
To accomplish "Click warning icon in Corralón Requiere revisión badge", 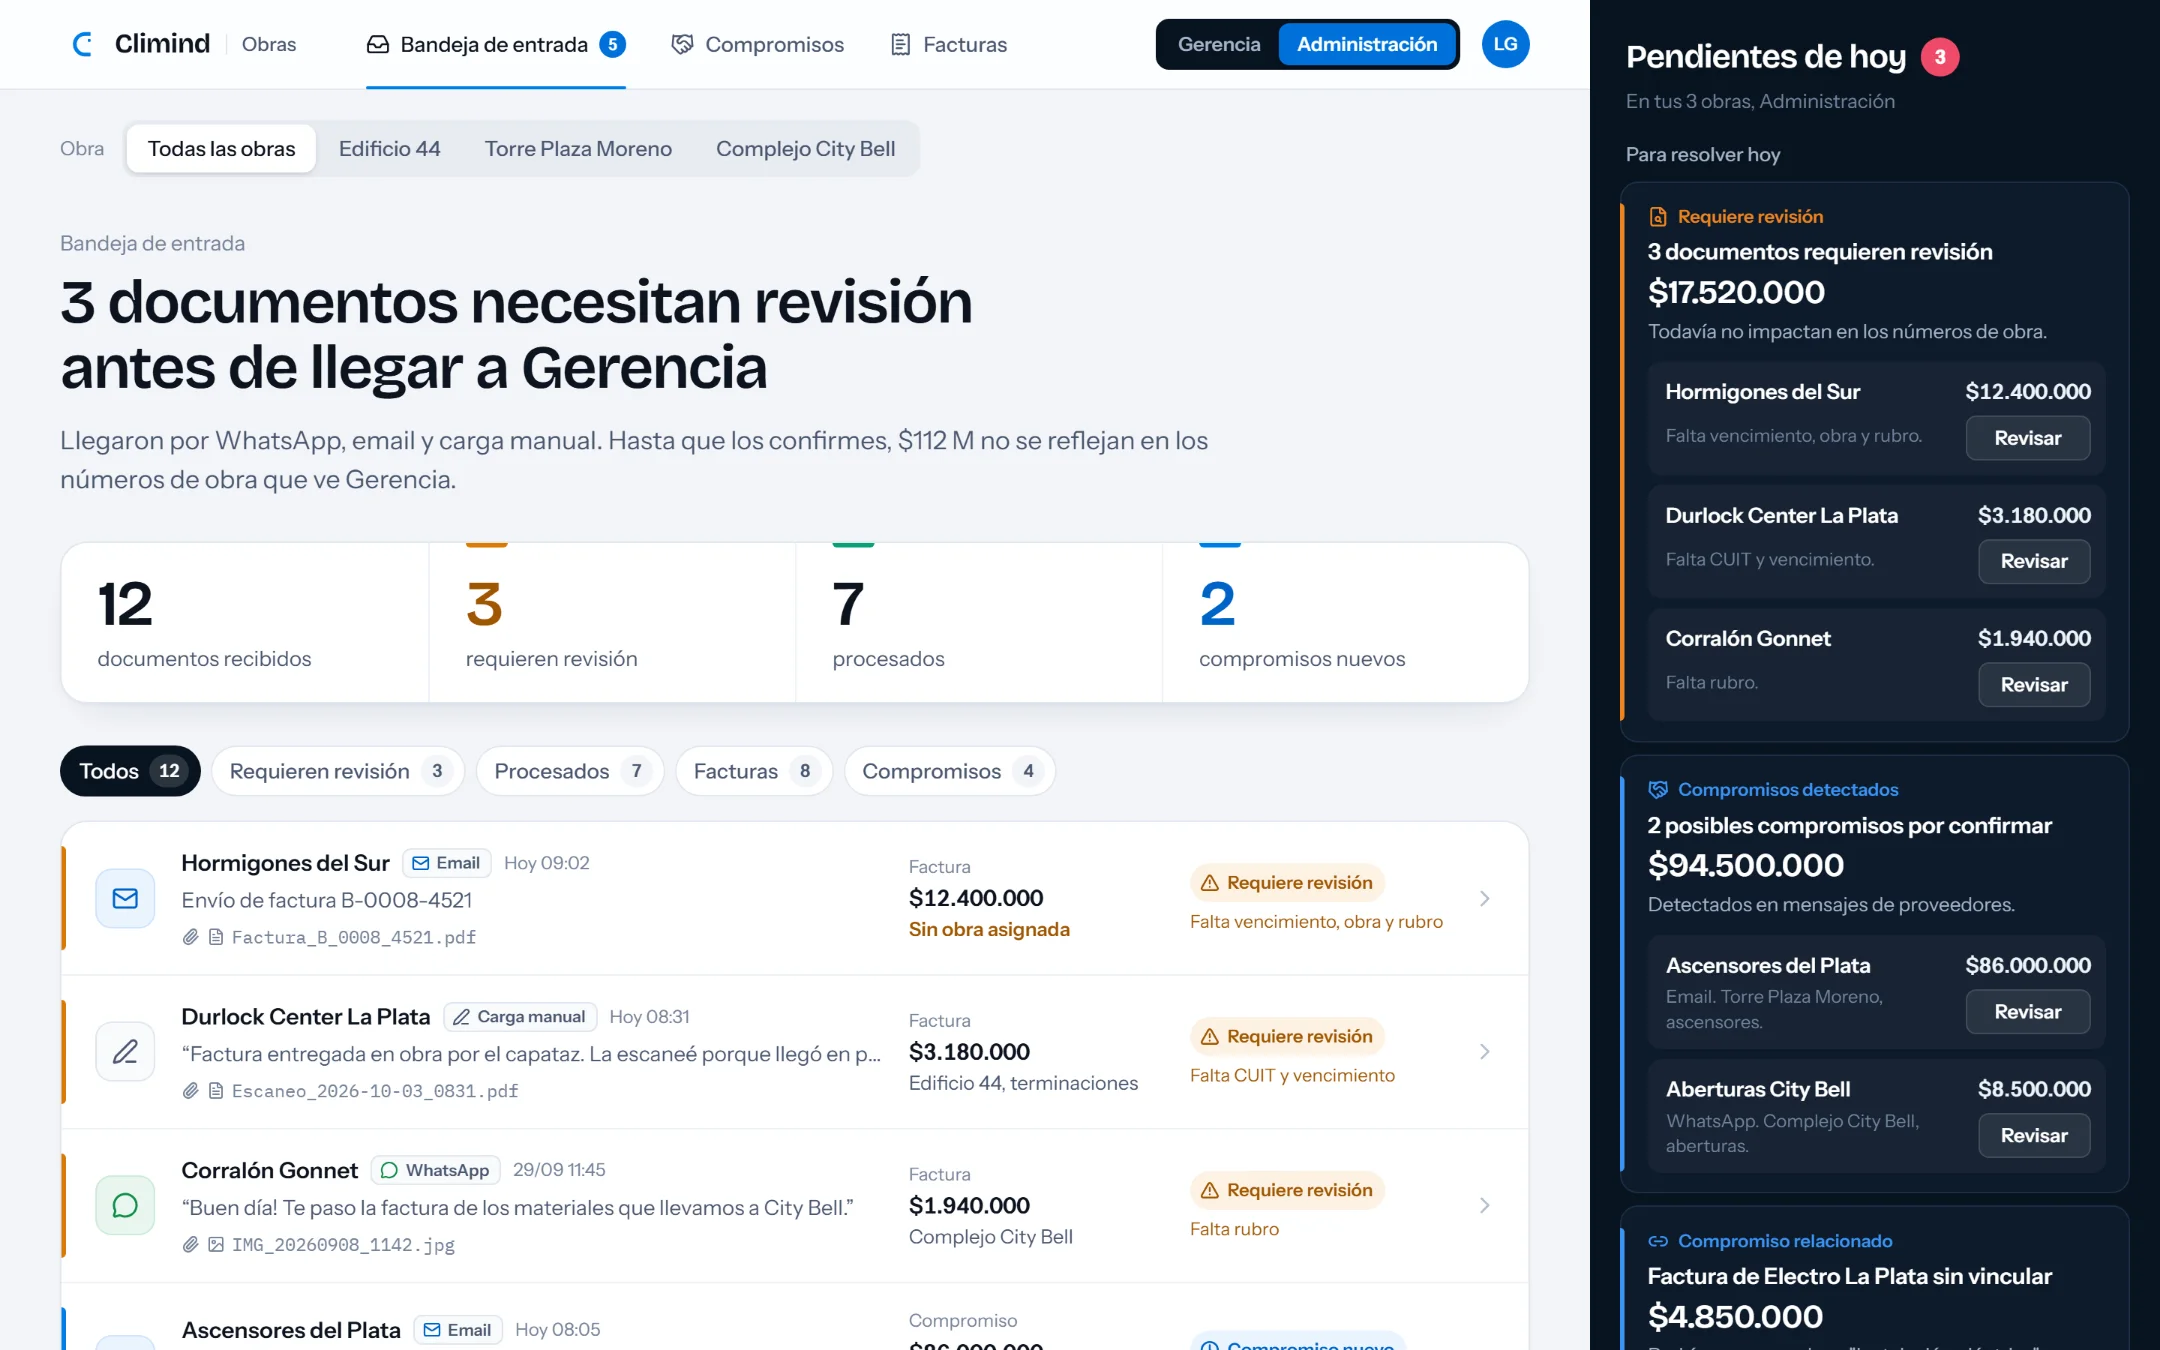I will click(1209, 1190).
